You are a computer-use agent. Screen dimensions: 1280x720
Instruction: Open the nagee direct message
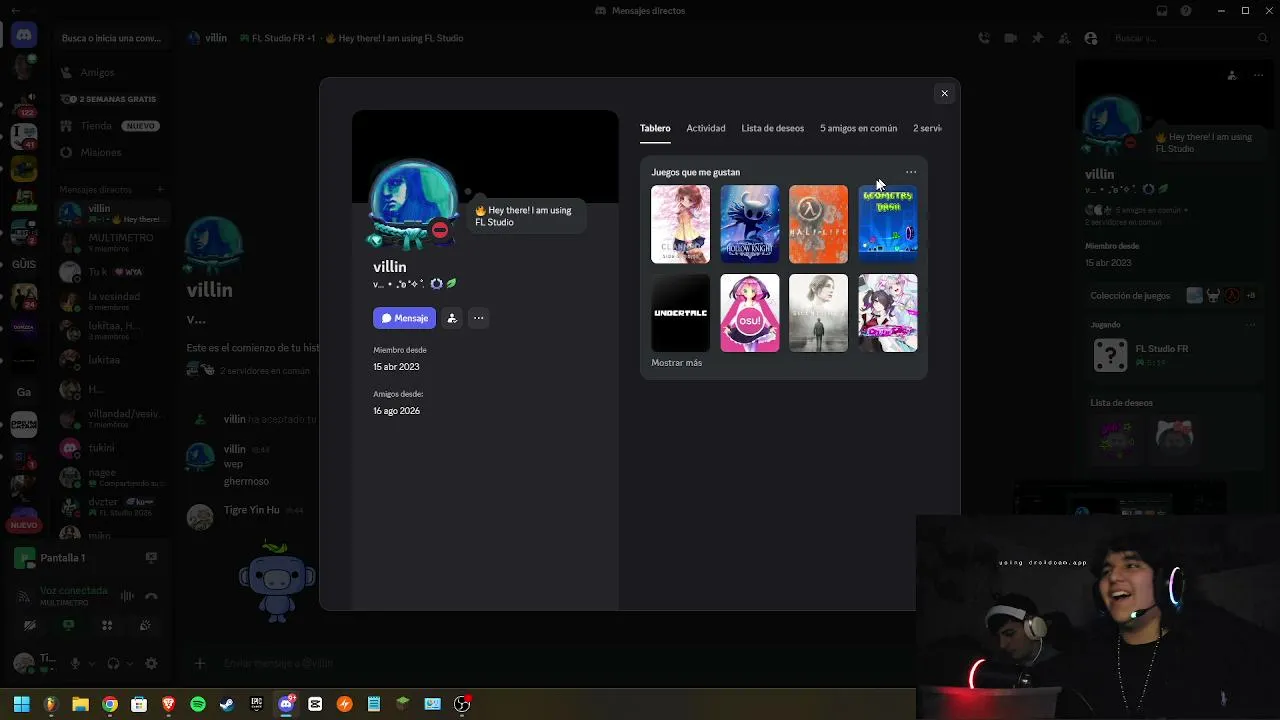tap(111, 477)
